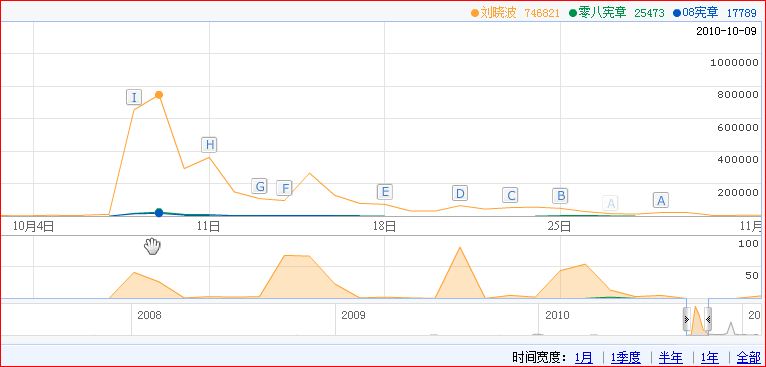The image size is (766, 367).
Task: Click the rightmost solid A marker
Action: (661, 200)
